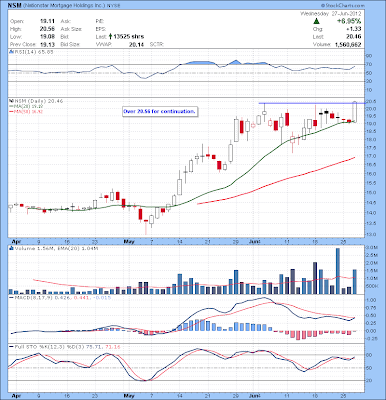386x400 pixels.
Task: Click the NSM (Daily) candlestick legend icon
Action: (11, 101)
